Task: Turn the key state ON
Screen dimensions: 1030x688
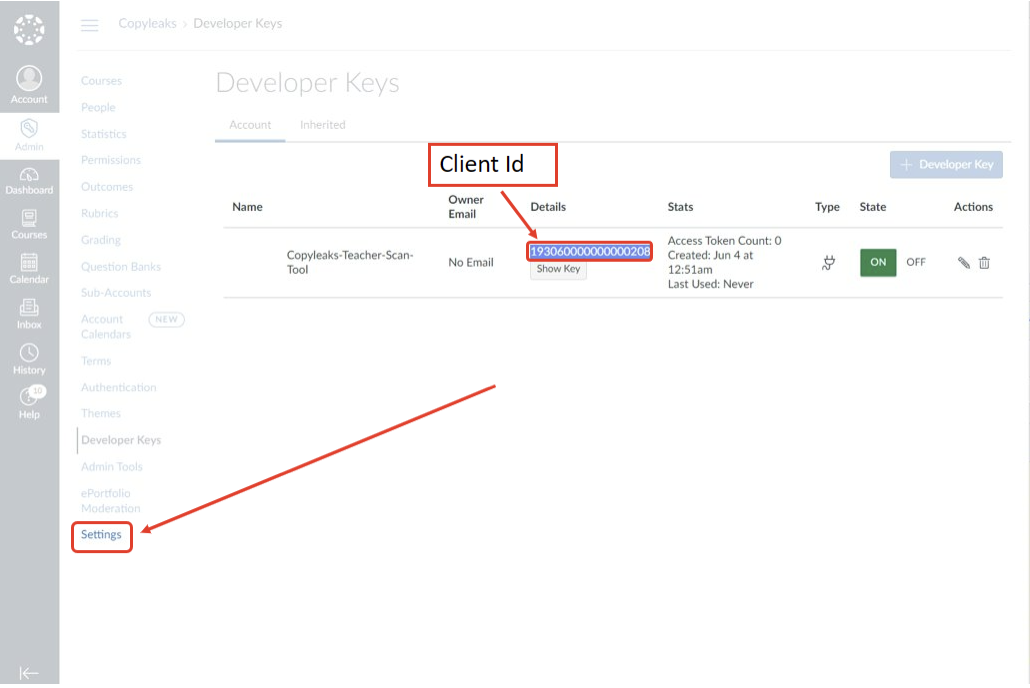Action: pos(878,262)
